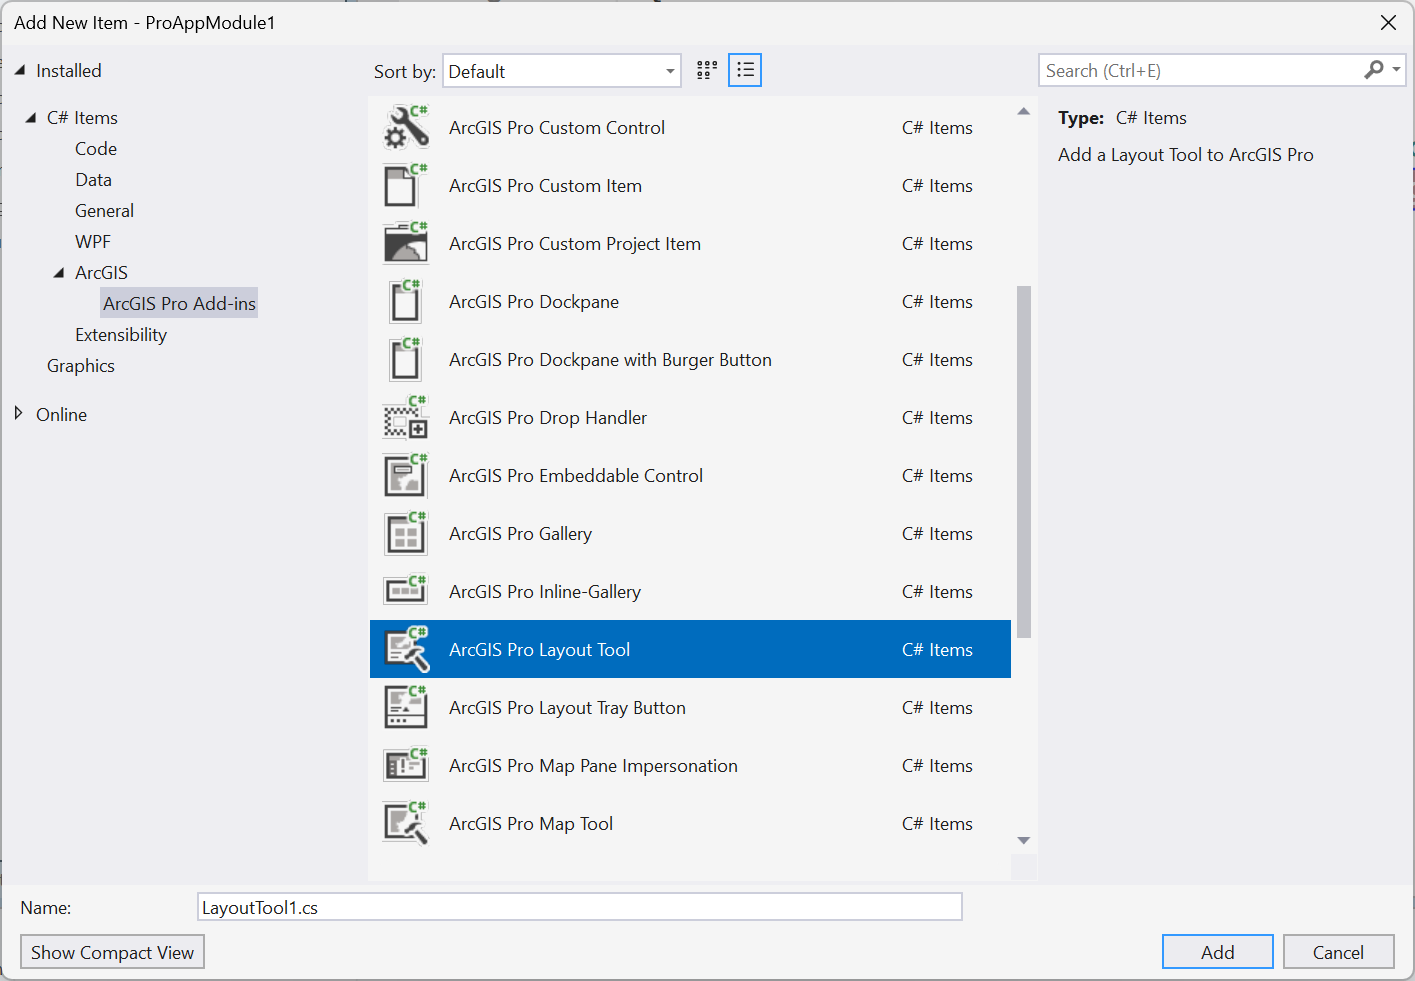Click the template list scrollbar thumb
Image resolution: width=1415 pixels, height=981 pixels.
click(1024, 462)
